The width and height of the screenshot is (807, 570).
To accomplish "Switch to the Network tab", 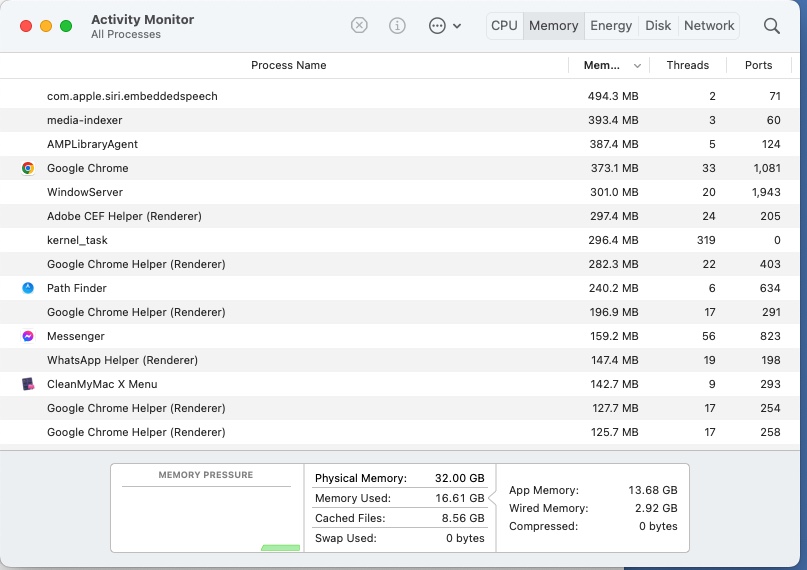I will click(x=709, y=26).
